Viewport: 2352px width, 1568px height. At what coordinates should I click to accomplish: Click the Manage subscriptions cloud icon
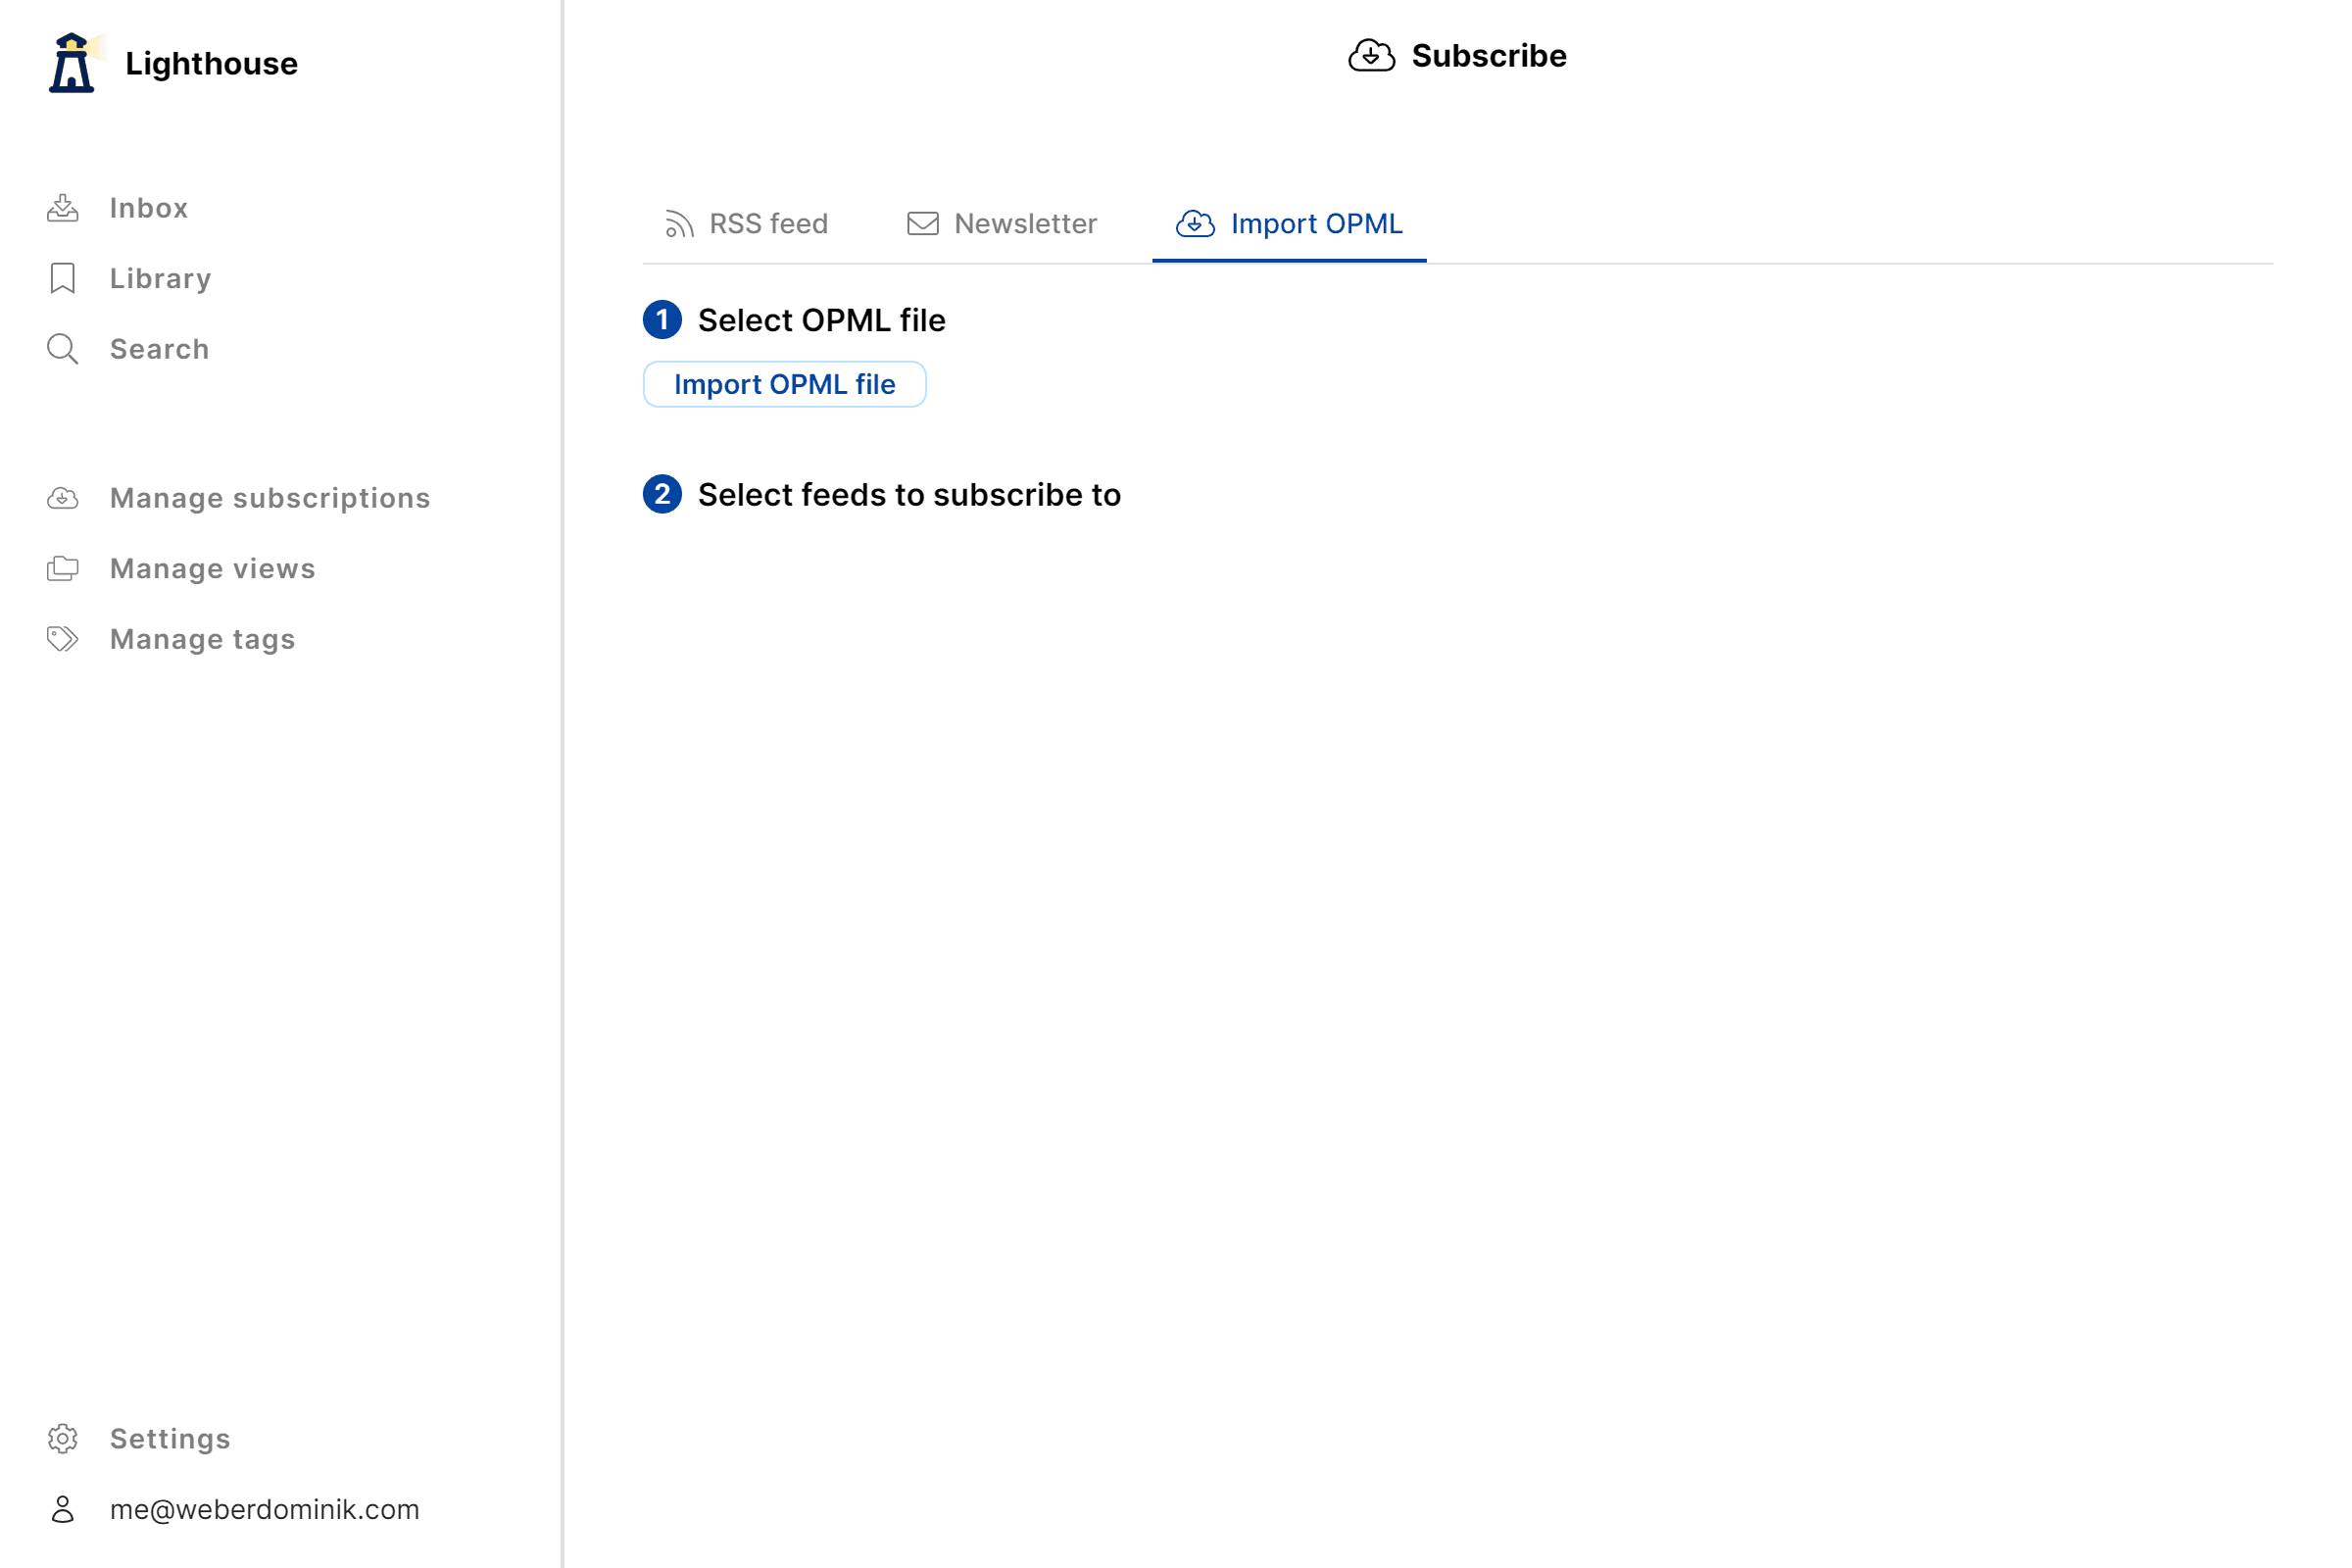[x=63, y=498]
